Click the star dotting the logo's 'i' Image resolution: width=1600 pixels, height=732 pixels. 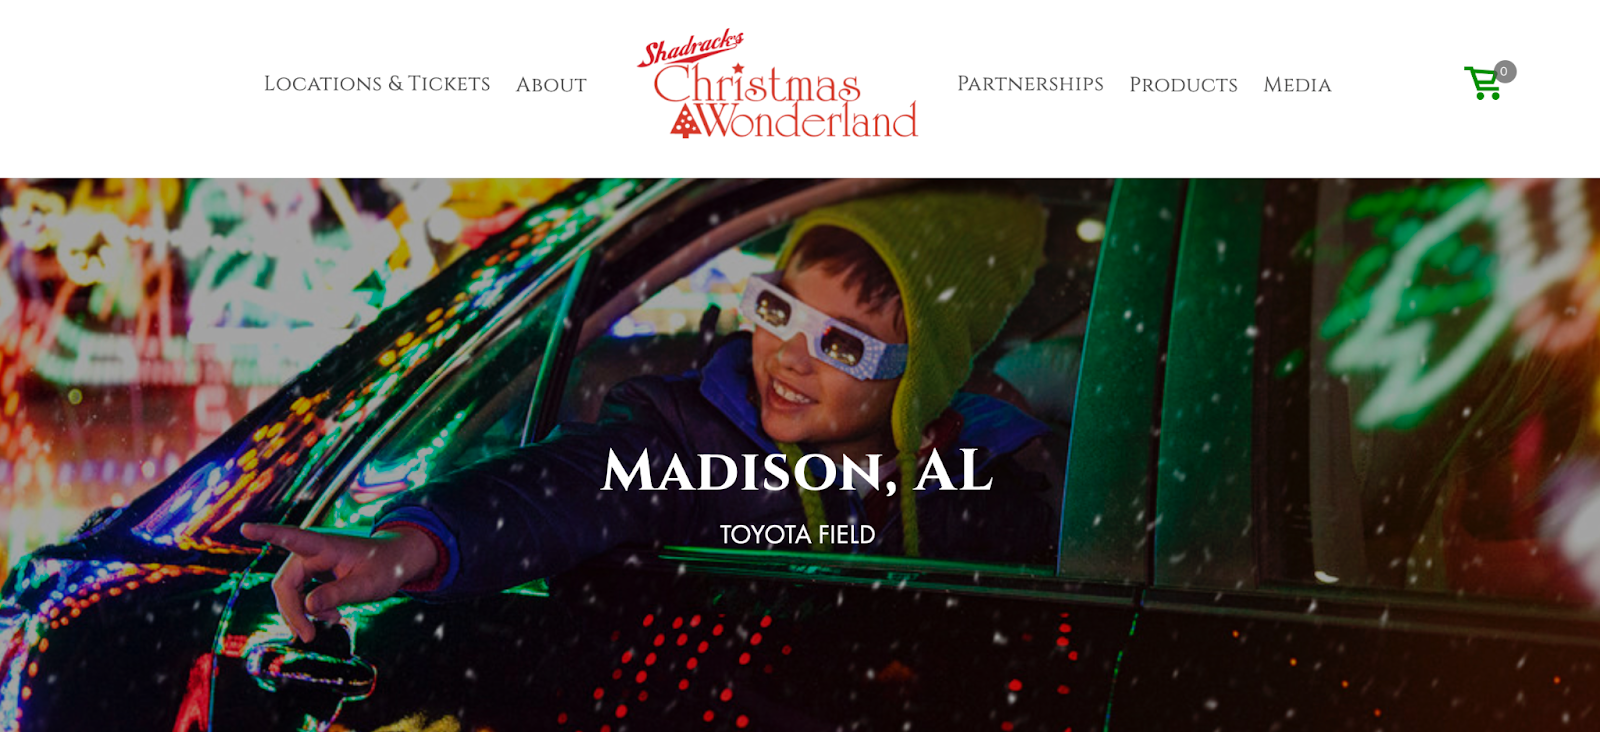(x=738, y=69)
